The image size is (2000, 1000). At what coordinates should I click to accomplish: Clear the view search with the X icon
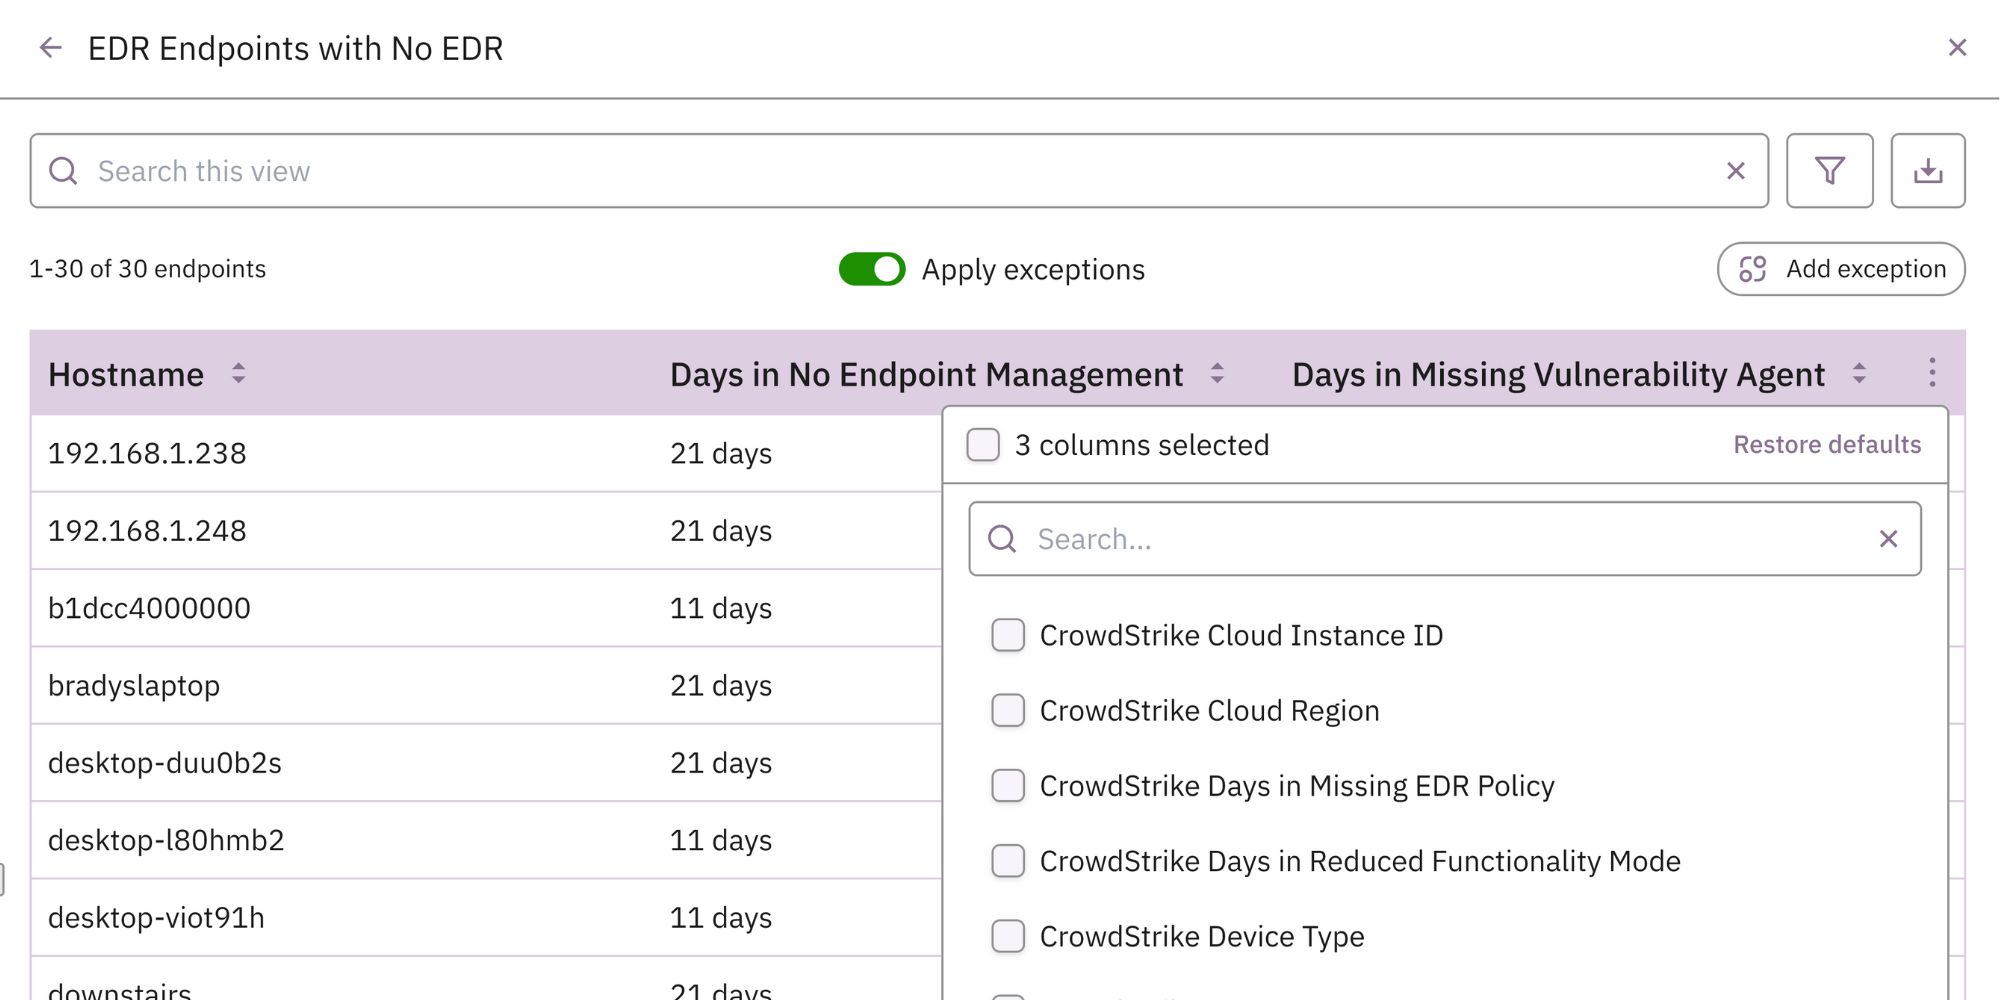click(x=1735, y=170)
